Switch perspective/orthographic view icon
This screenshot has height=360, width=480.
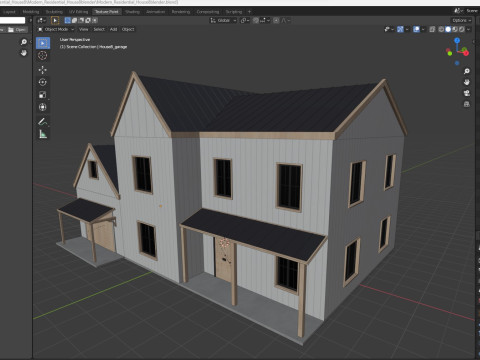point(467,104)
